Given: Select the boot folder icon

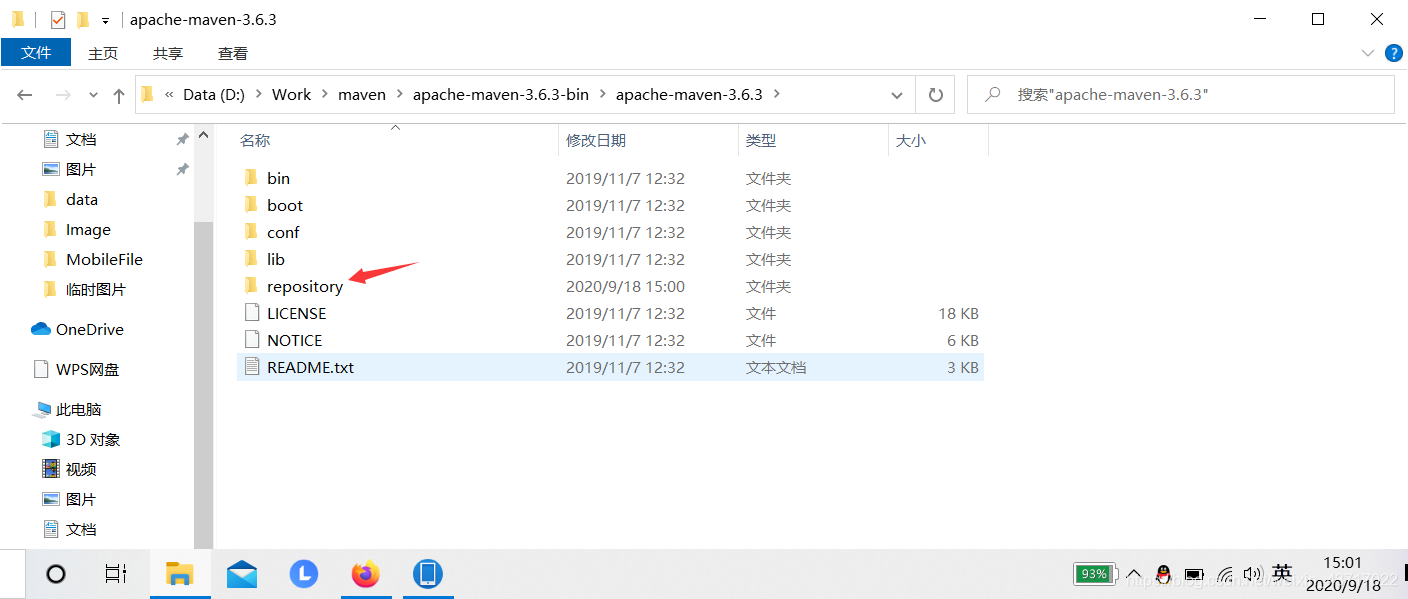Looking at the screenshot, I should point(251,205).
